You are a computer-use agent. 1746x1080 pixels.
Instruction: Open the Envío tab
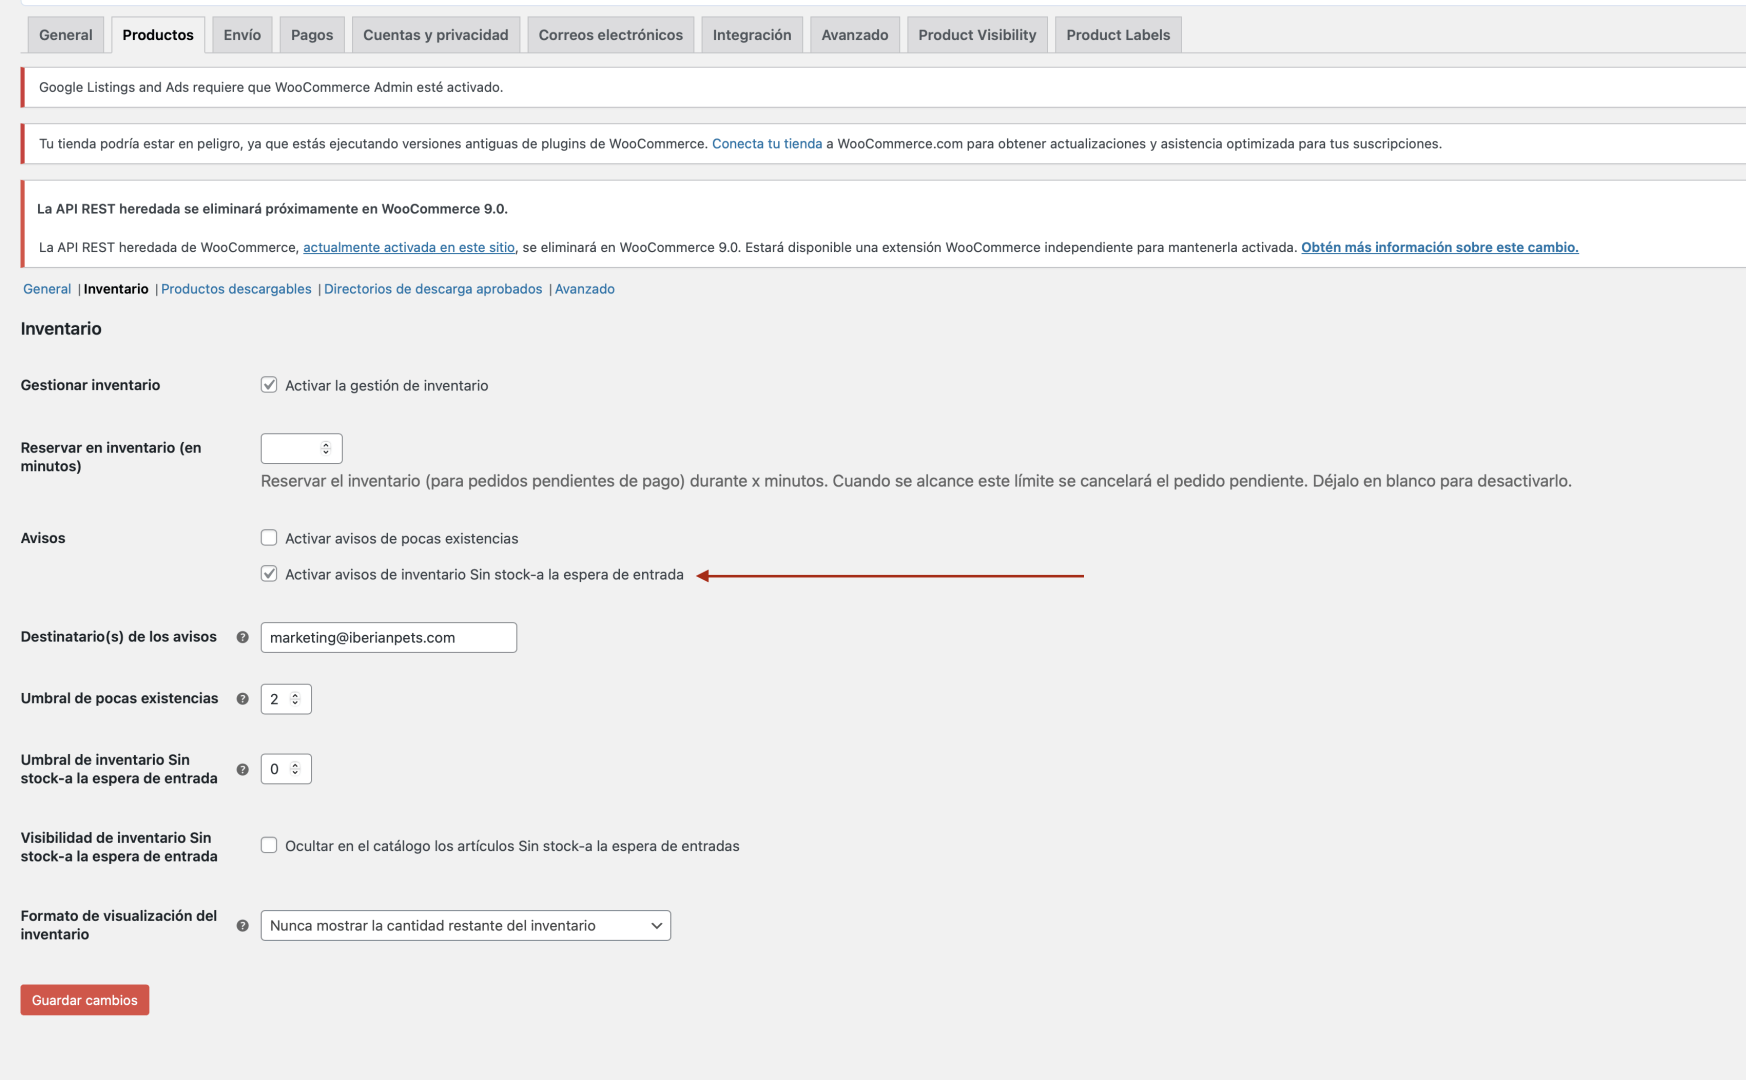click(x=242, y=35)
